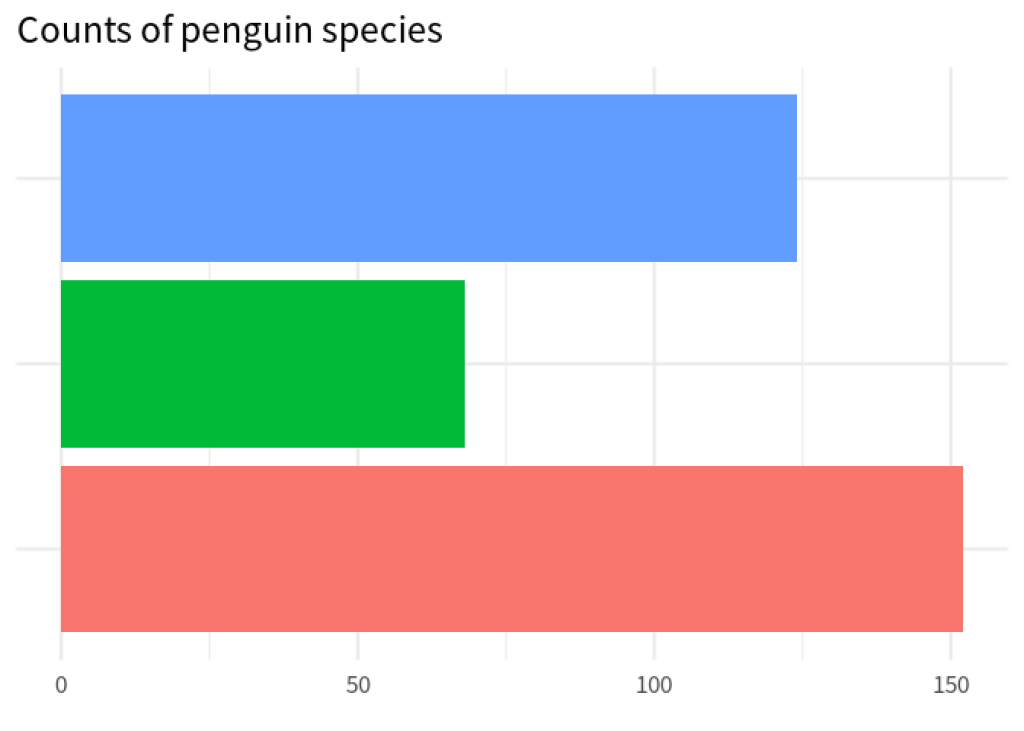
Task: Click the x-axis label 50
Action: (x=358, y=685)
